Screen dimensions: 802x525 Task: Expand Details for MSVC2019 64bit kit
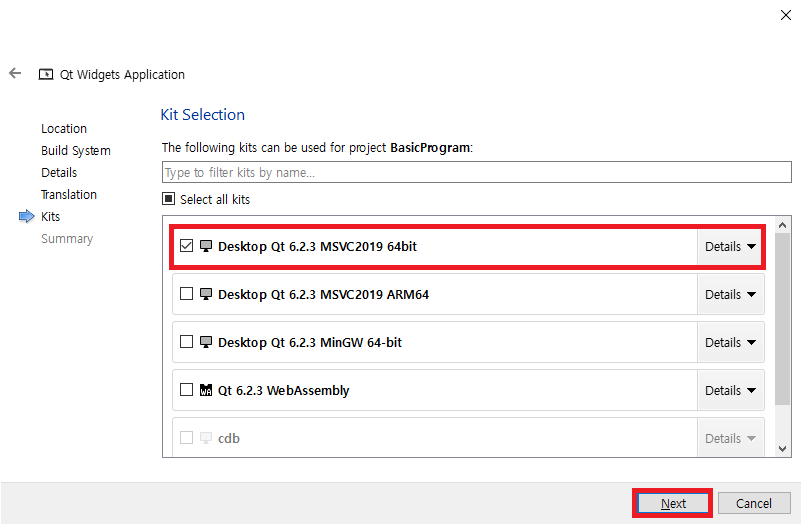click(730, 247)
